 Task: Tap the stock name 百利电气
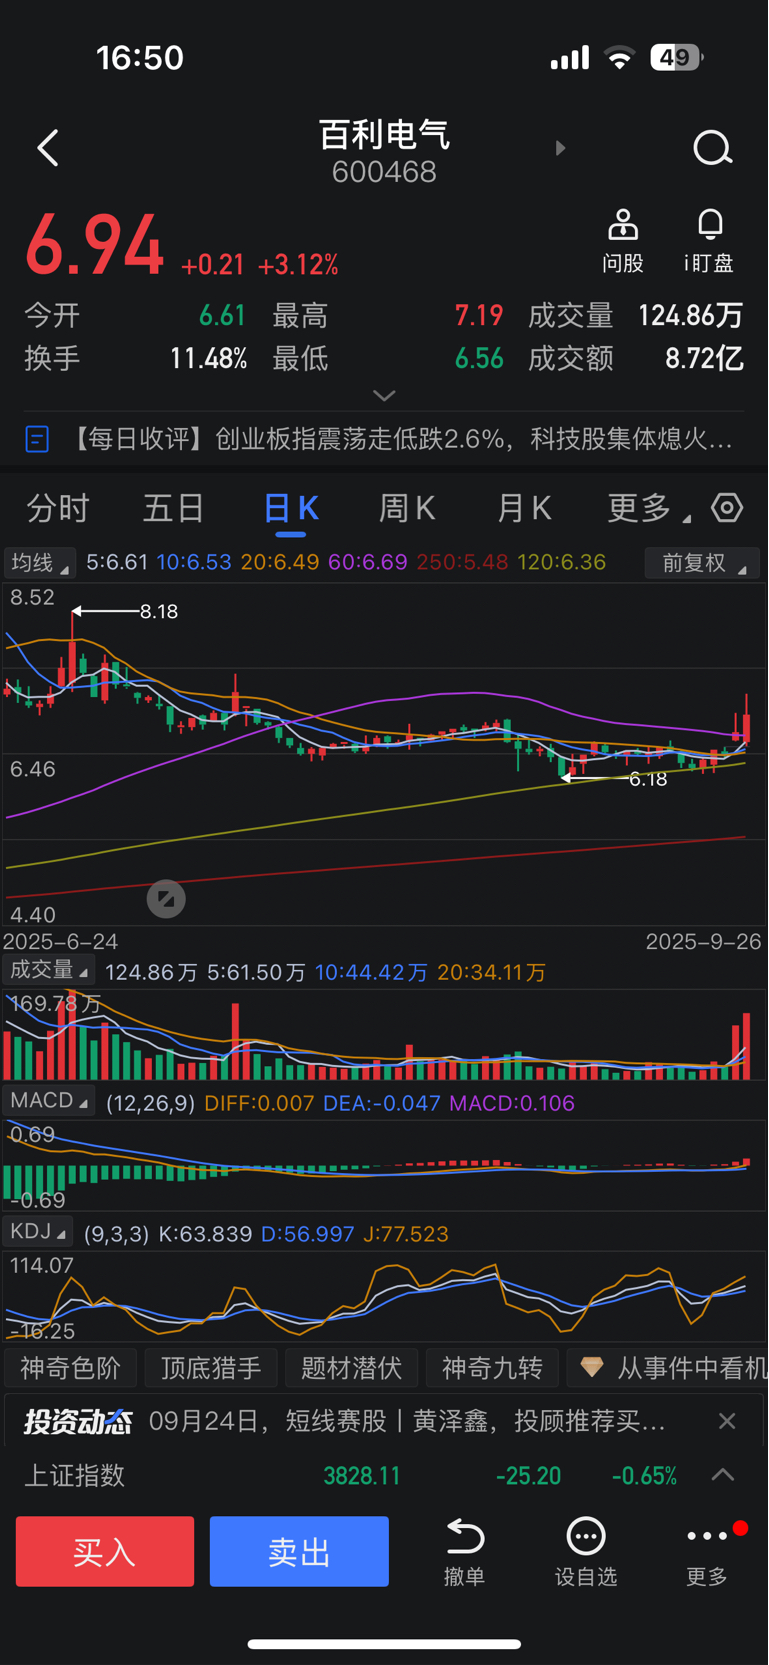point(384,134)
